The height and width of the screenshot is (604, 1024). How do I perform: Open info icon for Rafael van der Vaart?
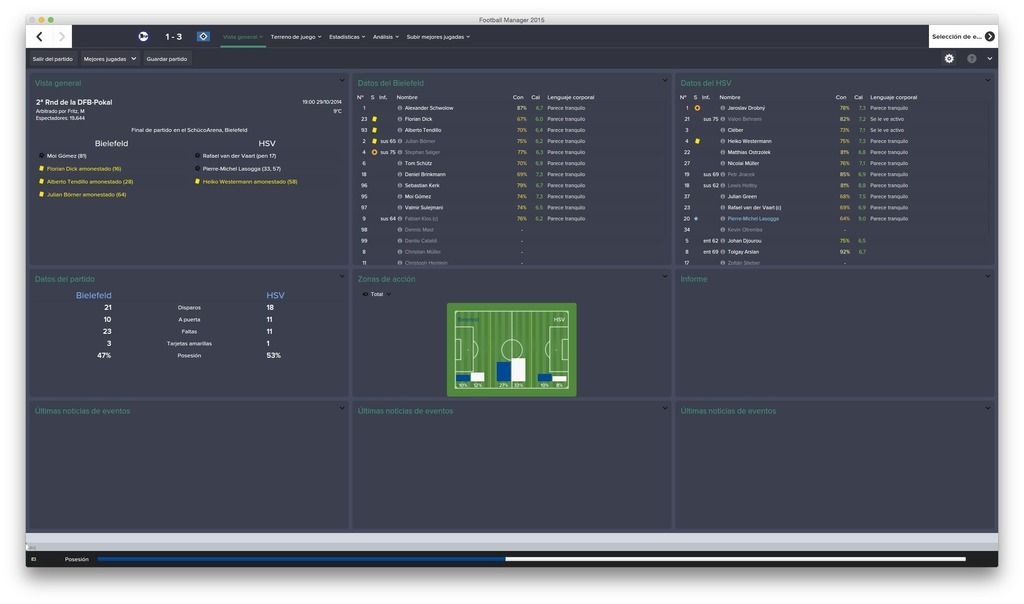723,208
